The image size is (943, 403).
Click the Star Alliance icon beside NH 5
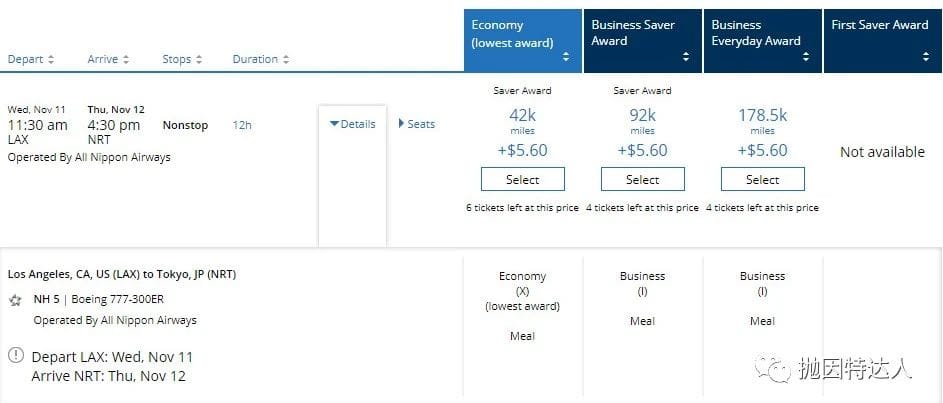(16, 300)
